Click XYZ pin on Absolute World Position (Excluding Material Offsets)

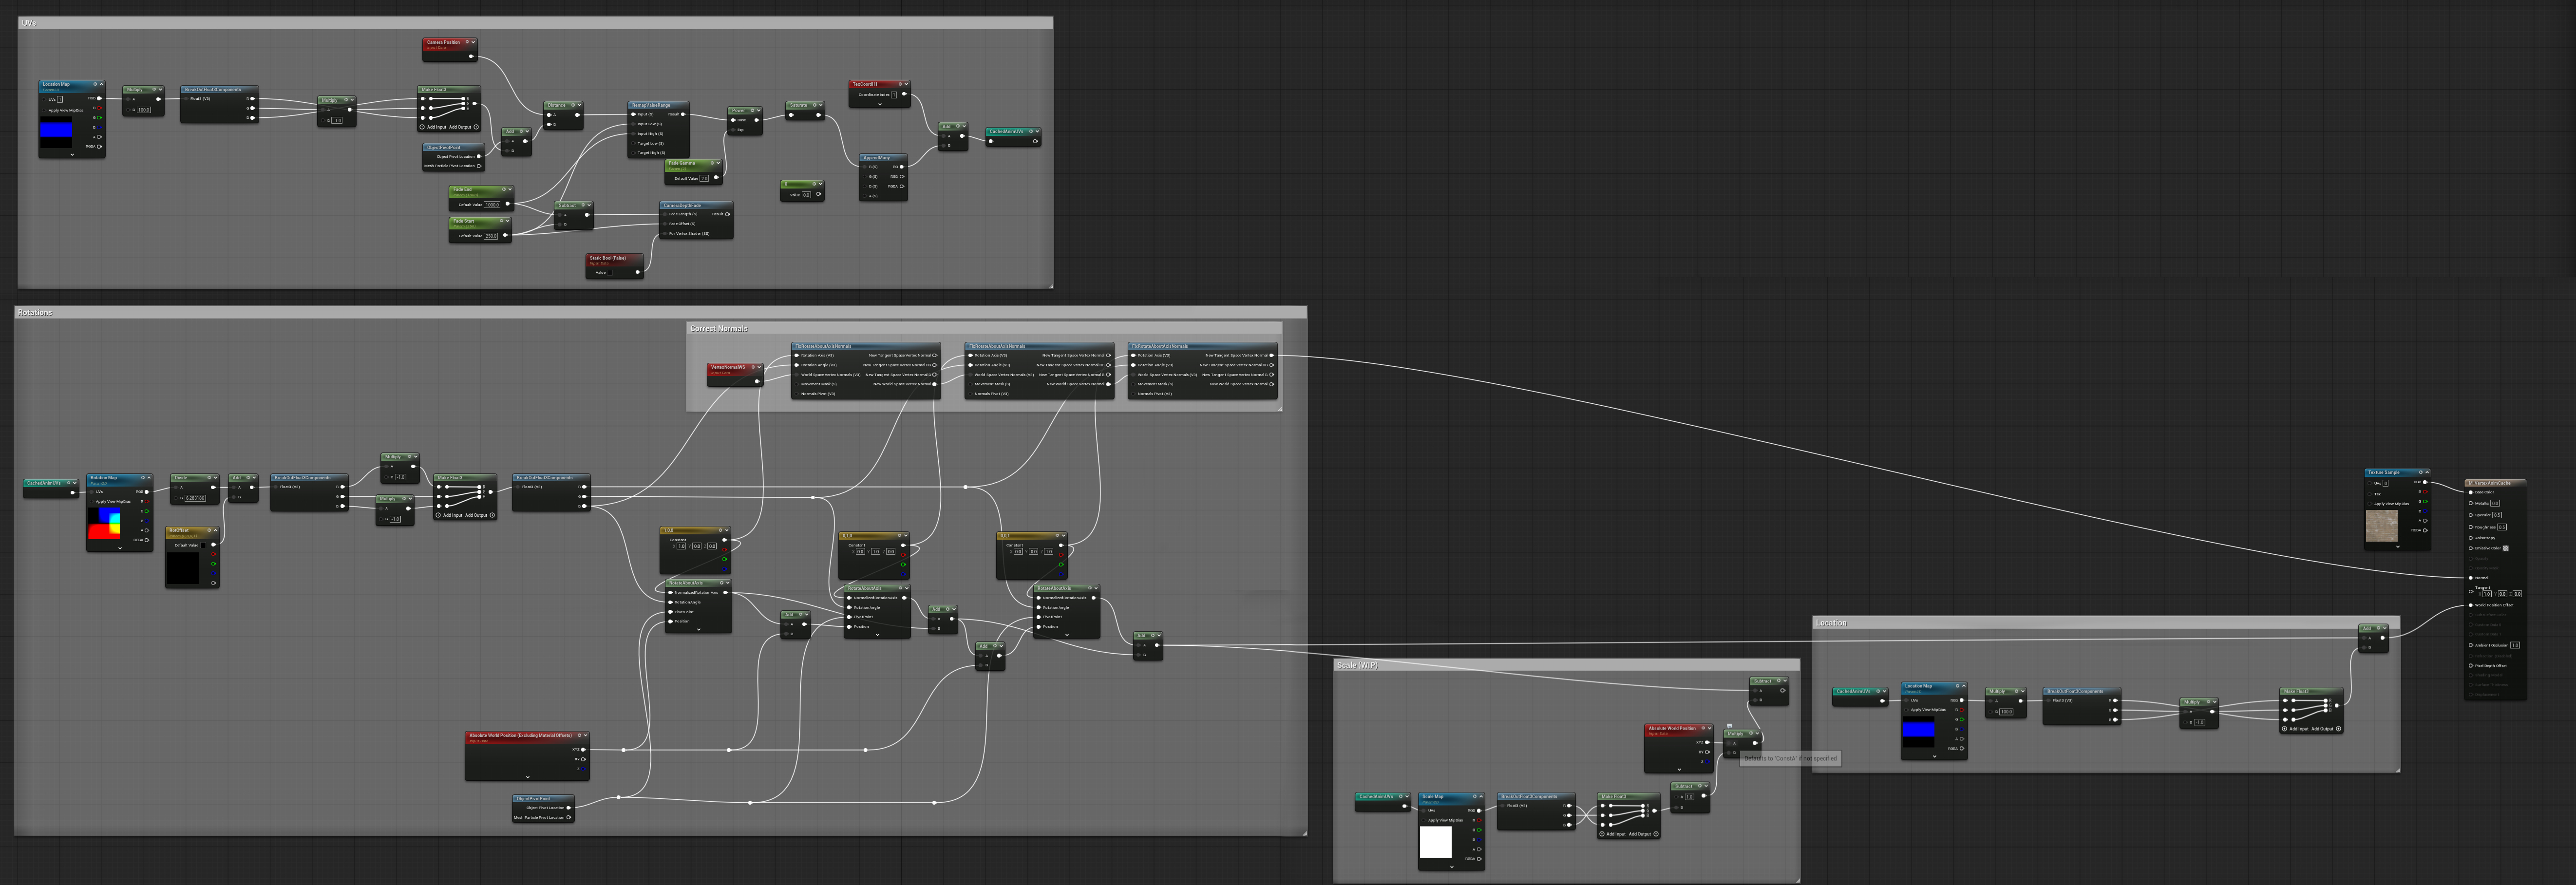point(583,749)
